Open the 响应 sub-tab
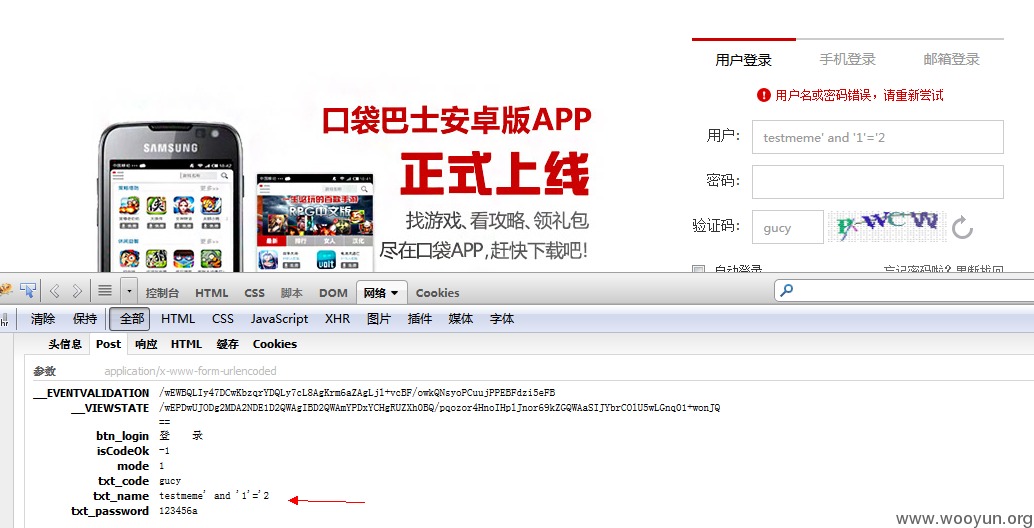The image size is (1034, 528). [x=146, y=344]
